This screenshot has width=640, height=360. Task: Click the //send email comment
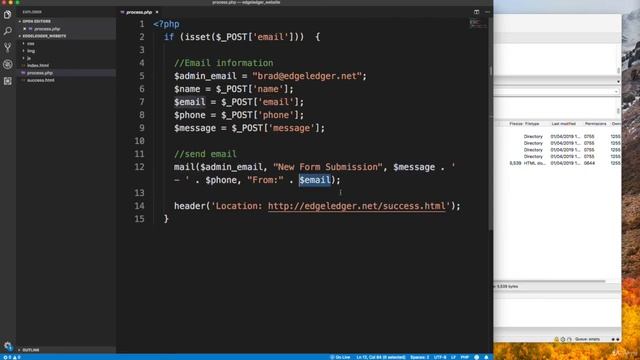205,154
